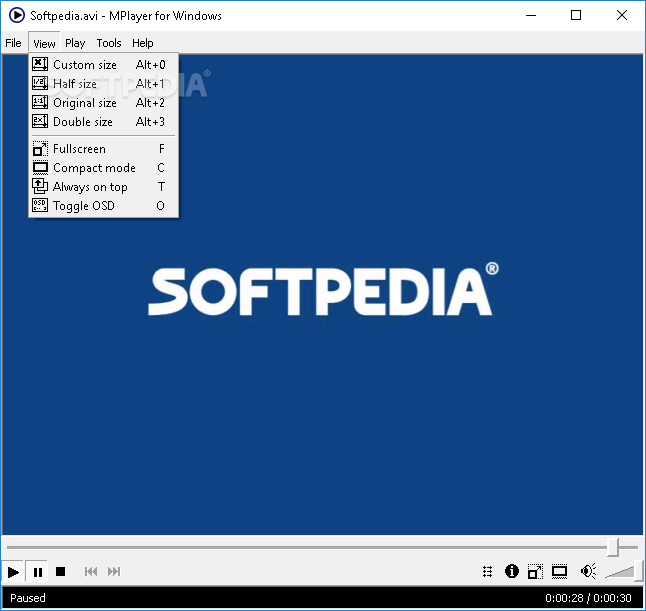Select Custom size Alt+0 entry
The height and width of the screenshot is (611, 646).
click(x=103, y=65)
